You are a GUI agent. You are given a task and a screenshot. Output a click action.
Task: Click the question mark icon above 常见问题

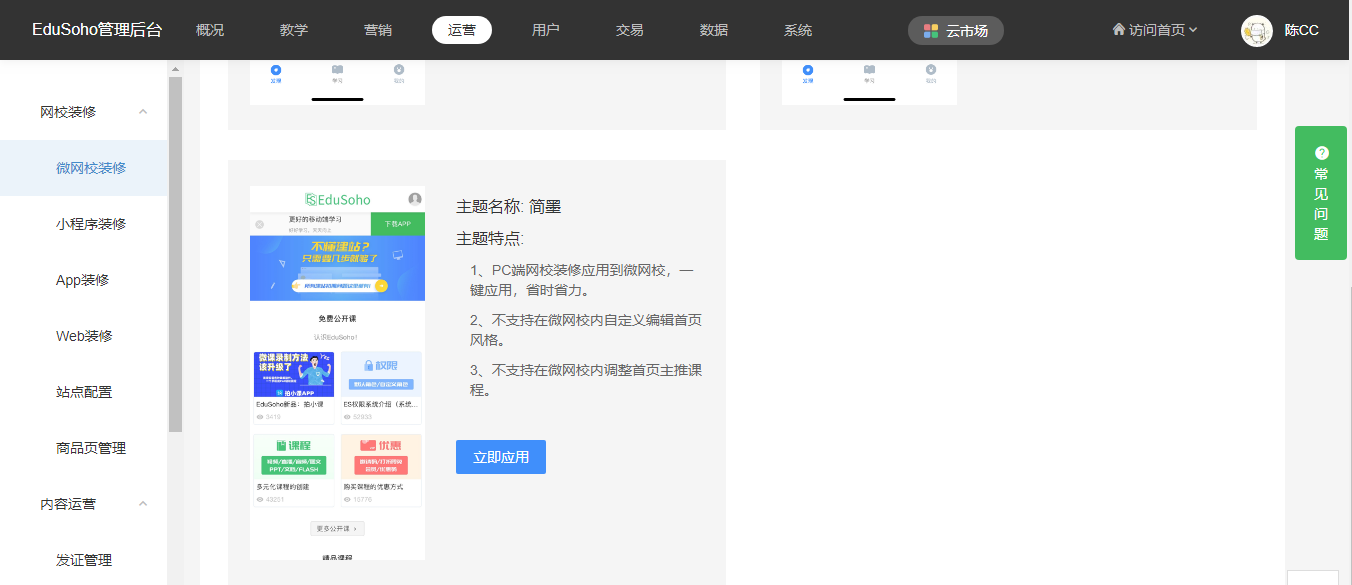point(1321,153)
